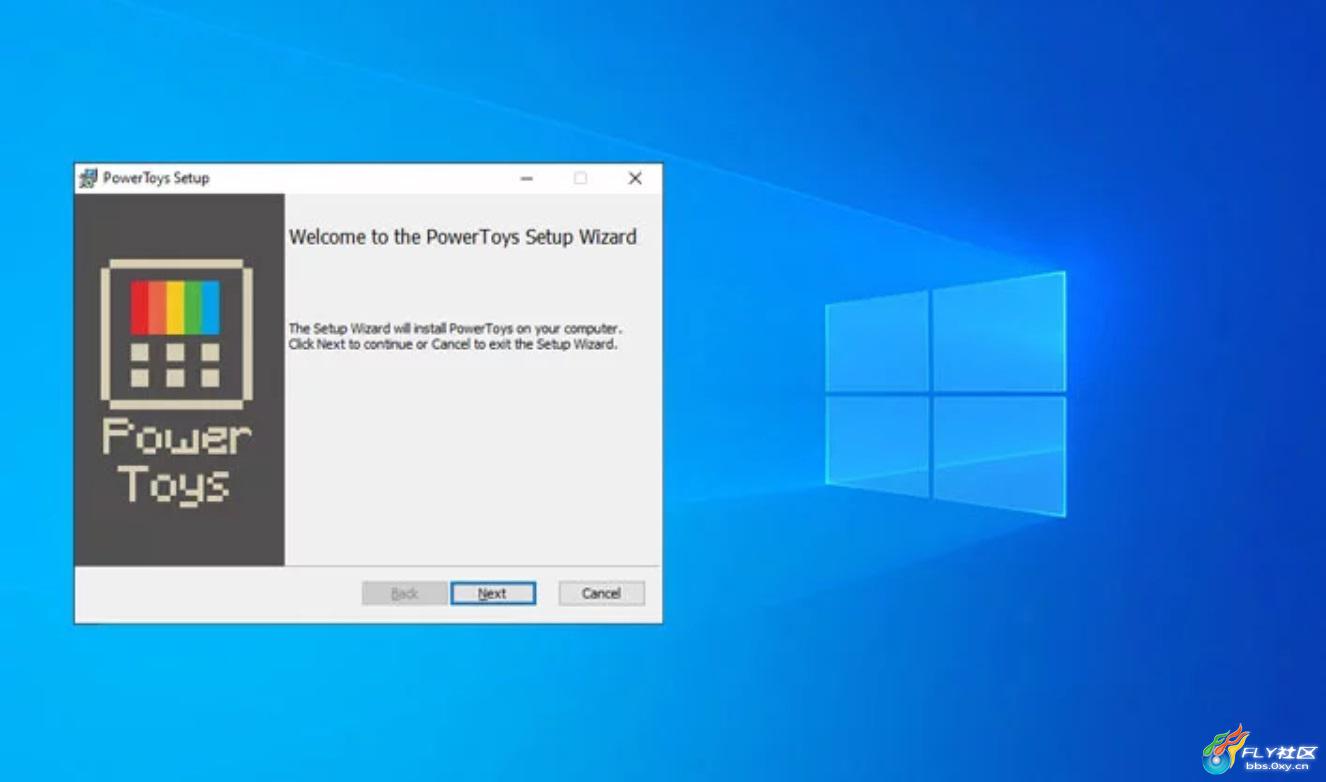Viewport: 1326px width, 782px height.
Task: Click the 'Welcome to the PowerToys Setup Wizard' heading
Action: click(x=462, y=237)
